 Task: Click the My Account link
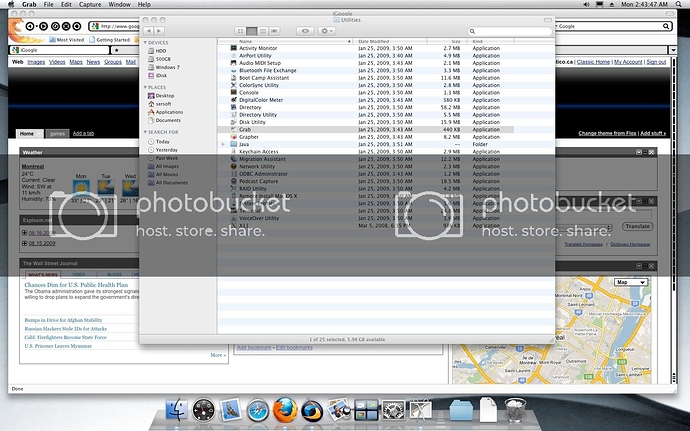click(628, 62)
